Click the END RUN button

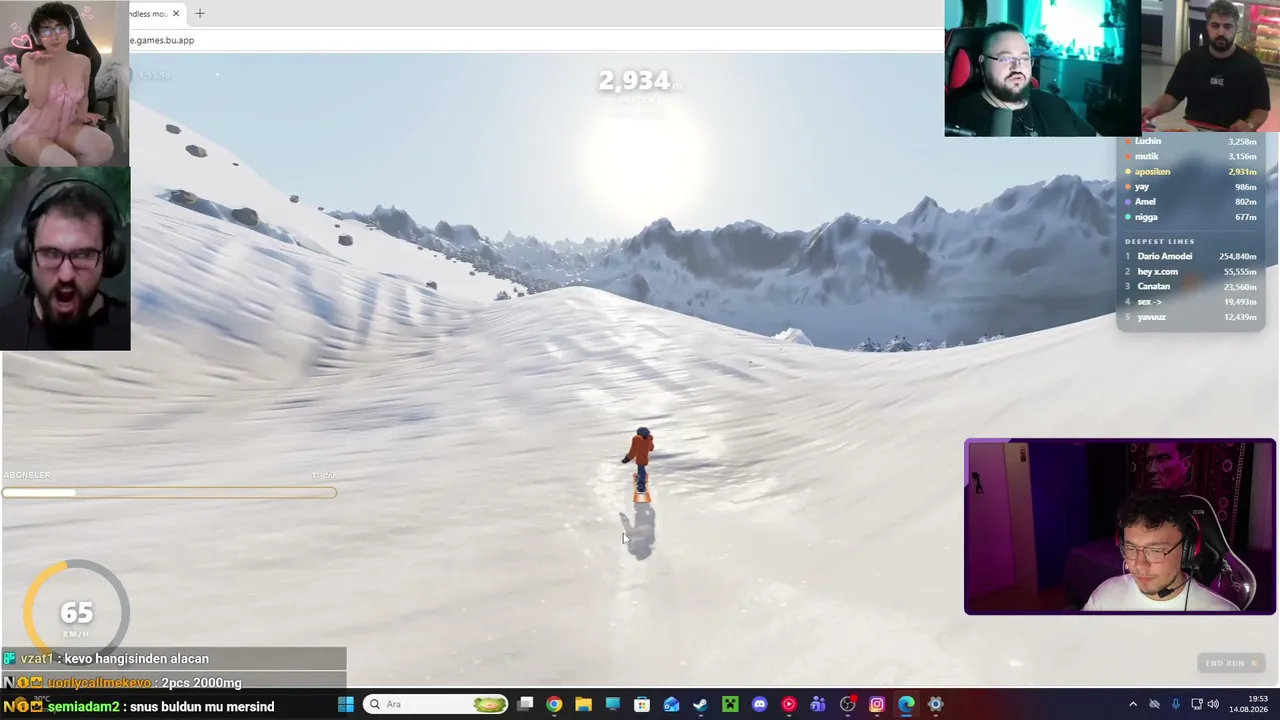pos(1231,663)
